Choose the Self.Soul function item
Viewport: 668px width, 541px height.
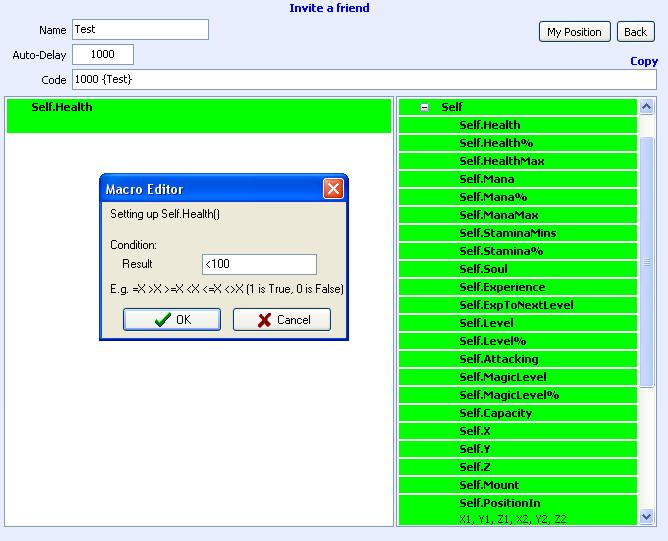tap(483, 269)
